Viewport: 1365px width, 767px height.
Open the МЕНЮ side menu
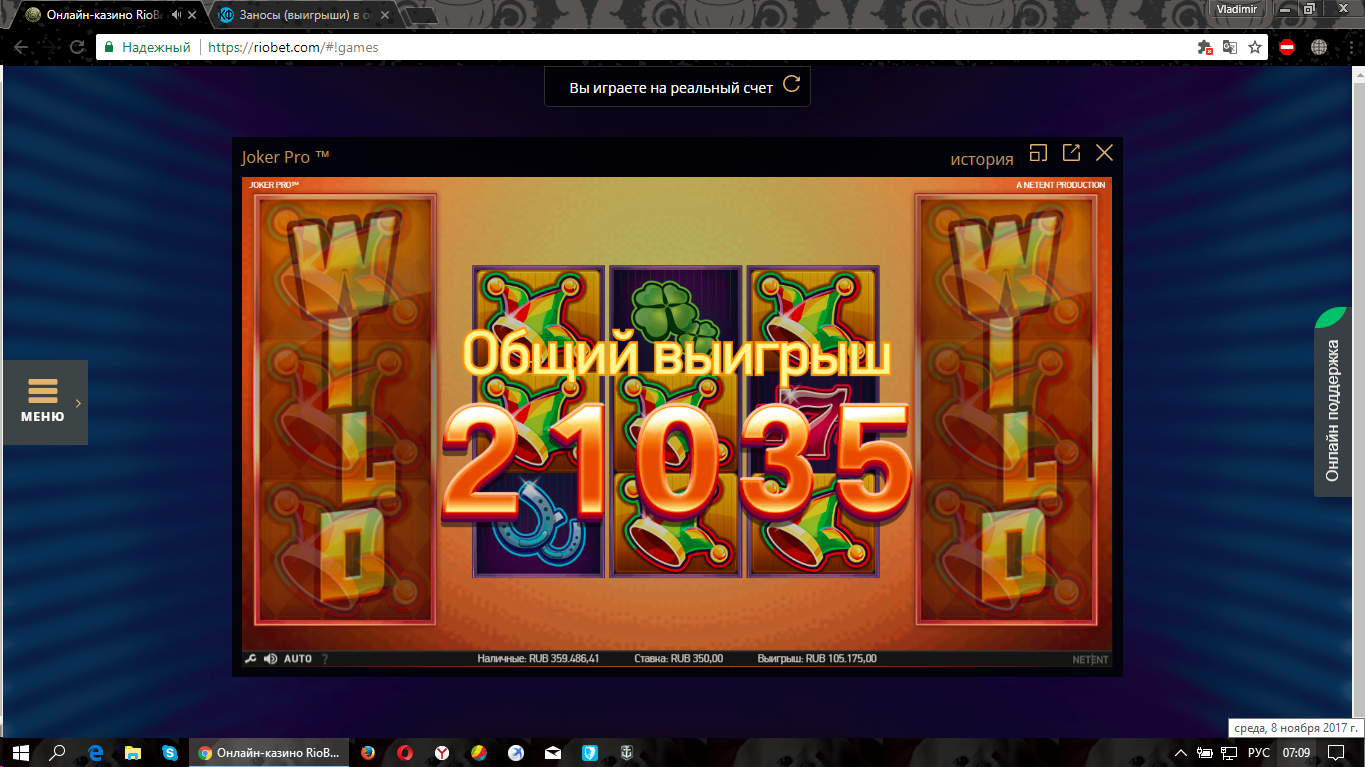44,402
